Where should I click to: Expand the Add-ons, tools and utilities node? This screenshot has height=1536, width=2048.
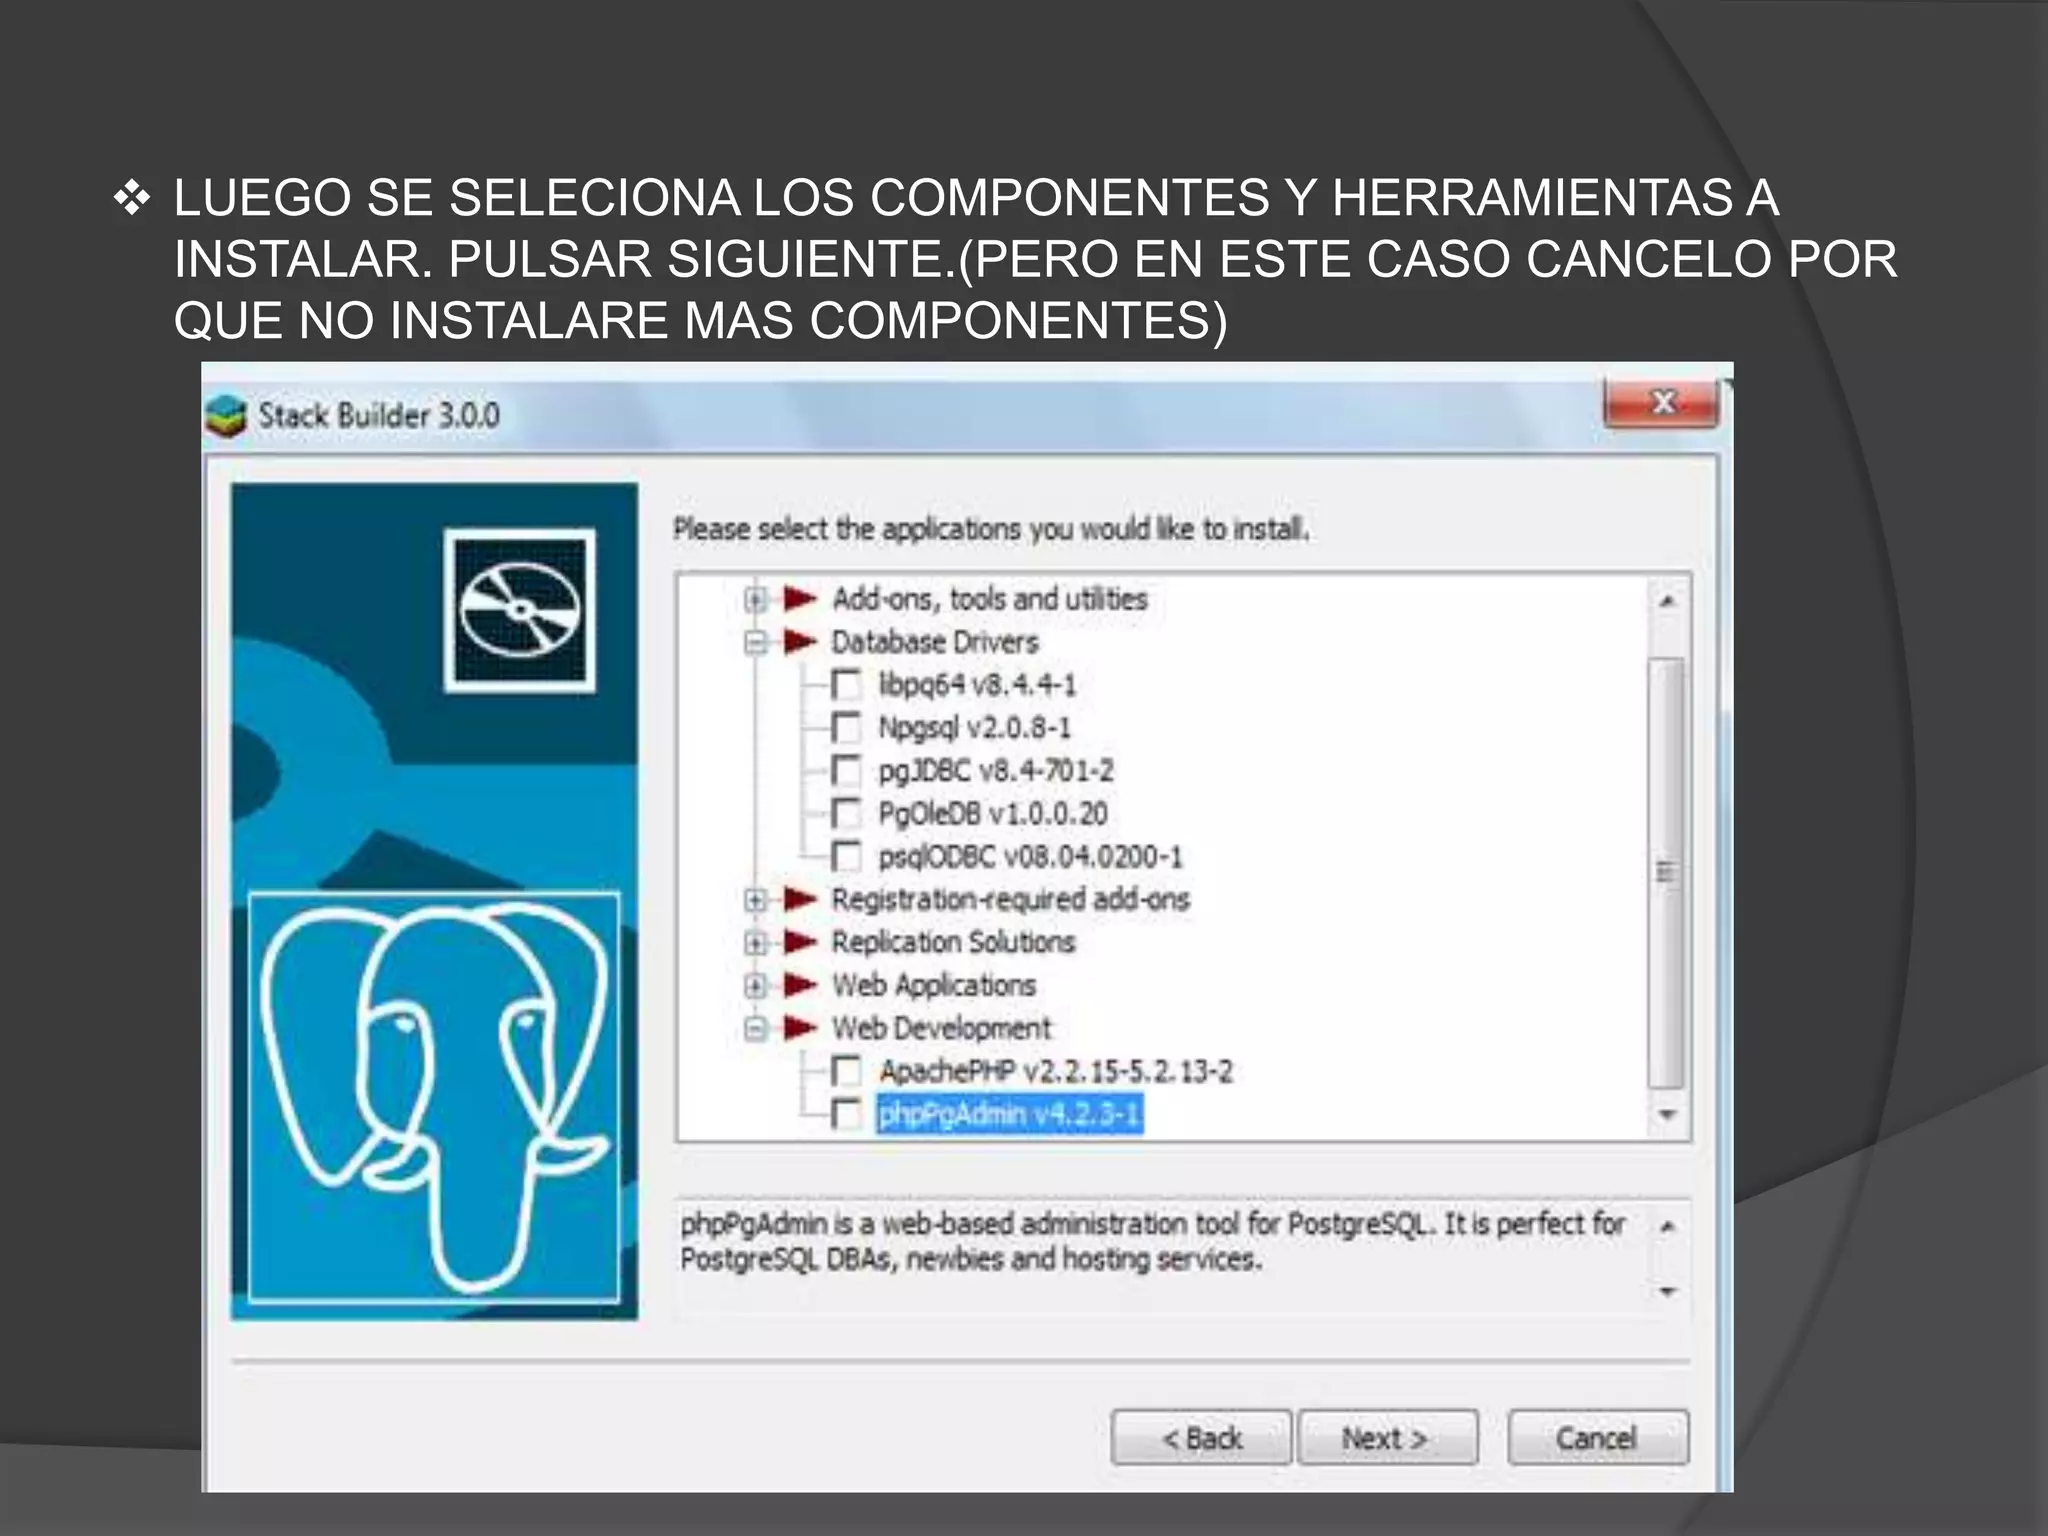click(756, 599)
